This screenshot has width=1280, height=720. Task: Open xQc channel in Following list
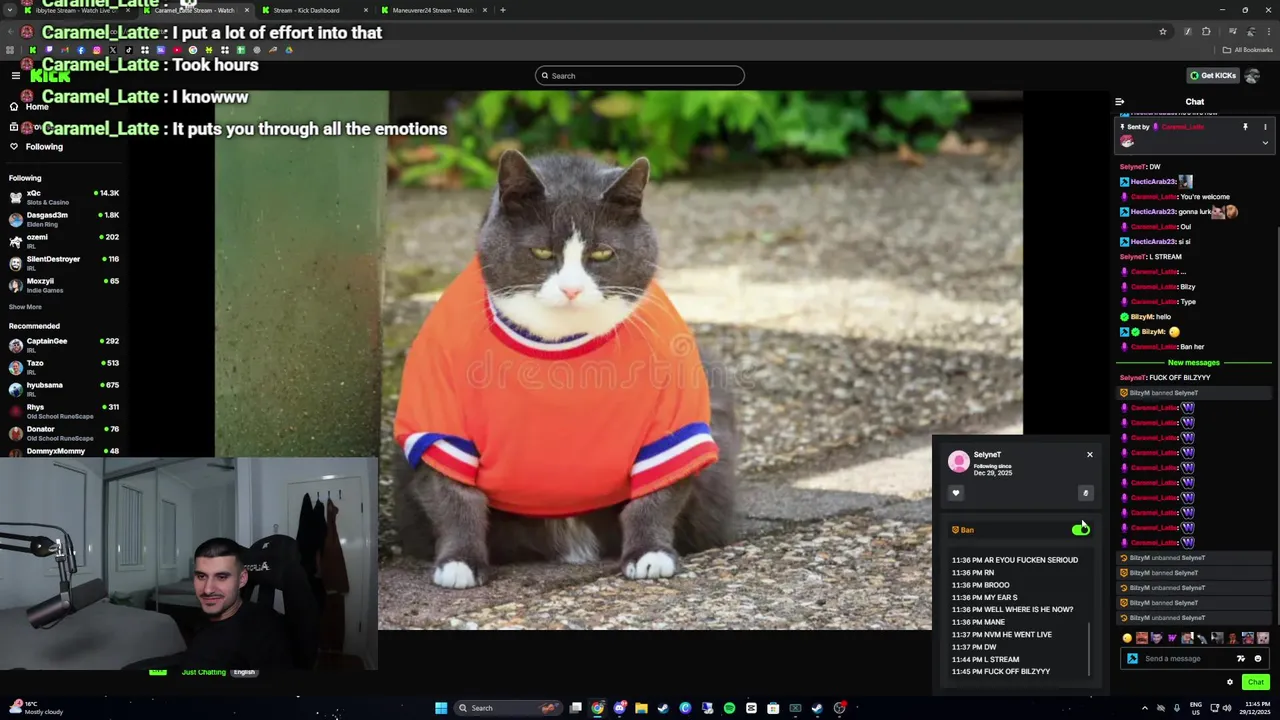coord(64,197)
